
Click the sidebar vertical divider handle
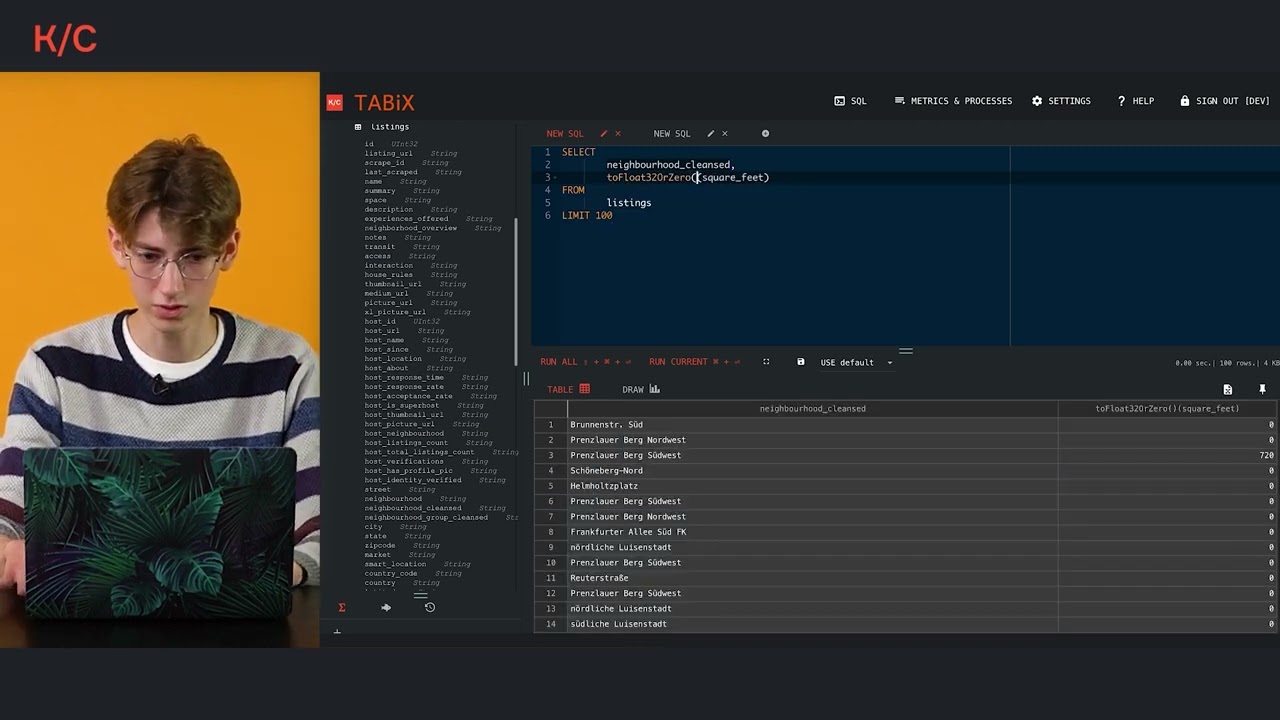tap(526, 379)
